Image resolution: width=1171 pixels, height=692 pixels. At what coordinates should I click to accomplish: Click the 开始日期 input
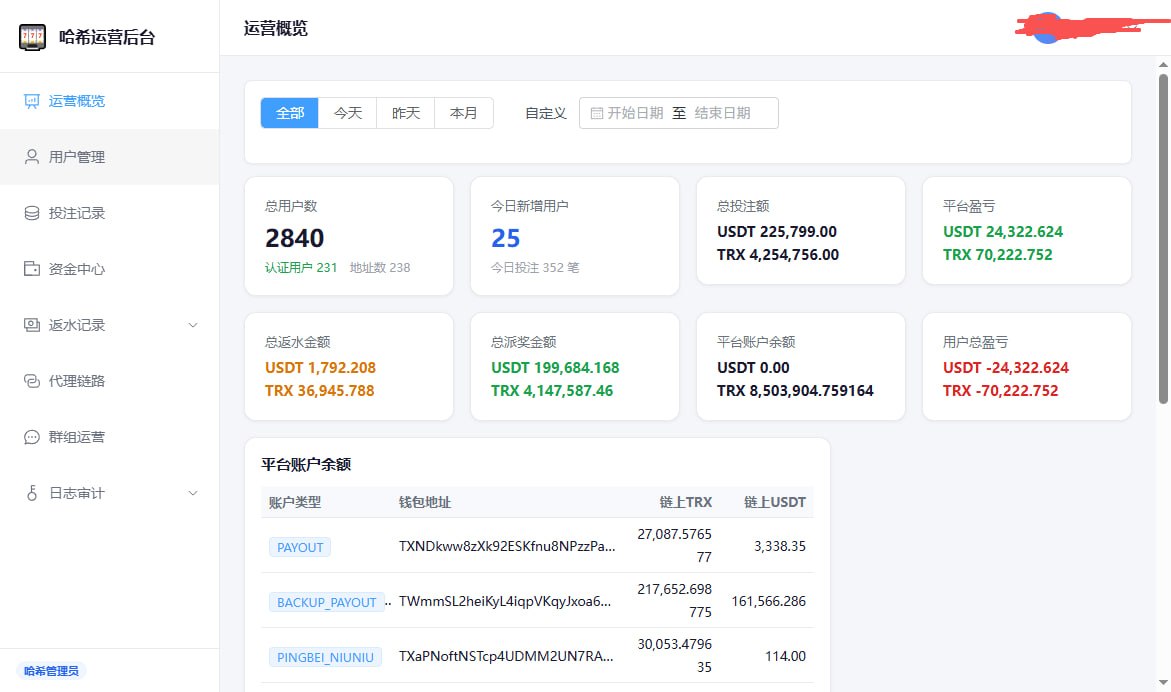(635, 113)
